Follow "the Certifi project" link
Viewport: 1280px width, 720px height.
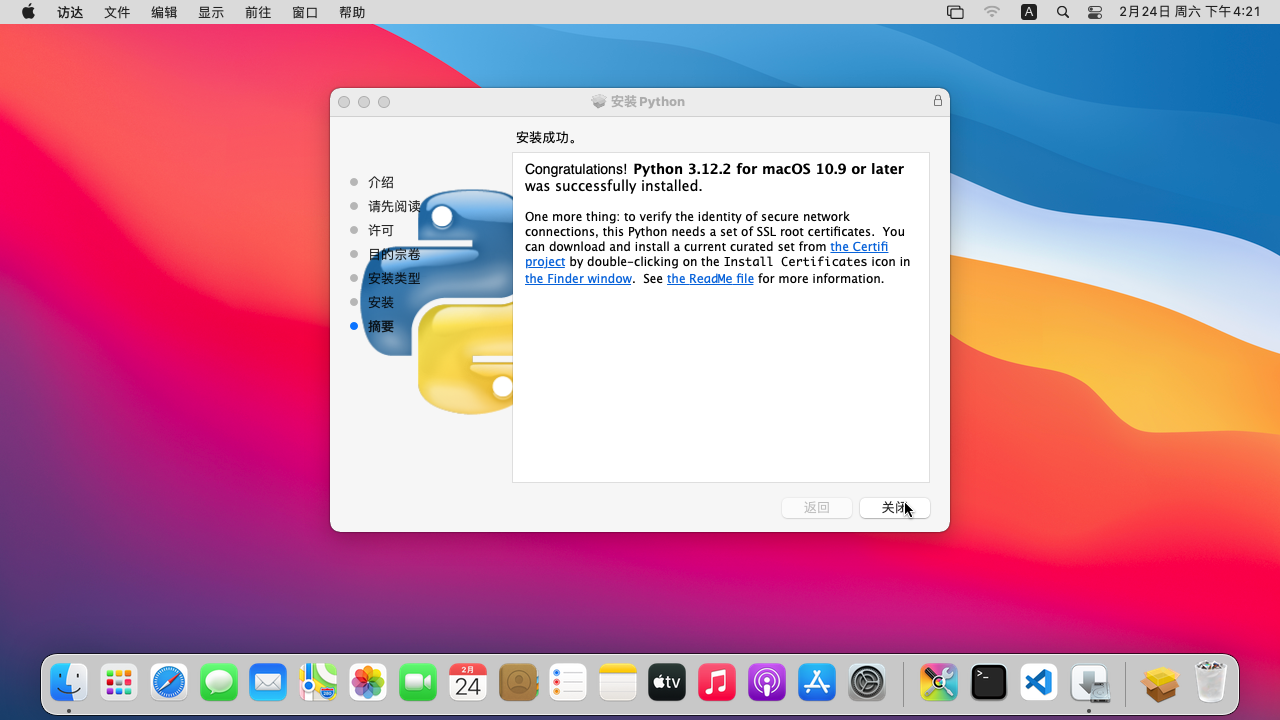point(859,247)
